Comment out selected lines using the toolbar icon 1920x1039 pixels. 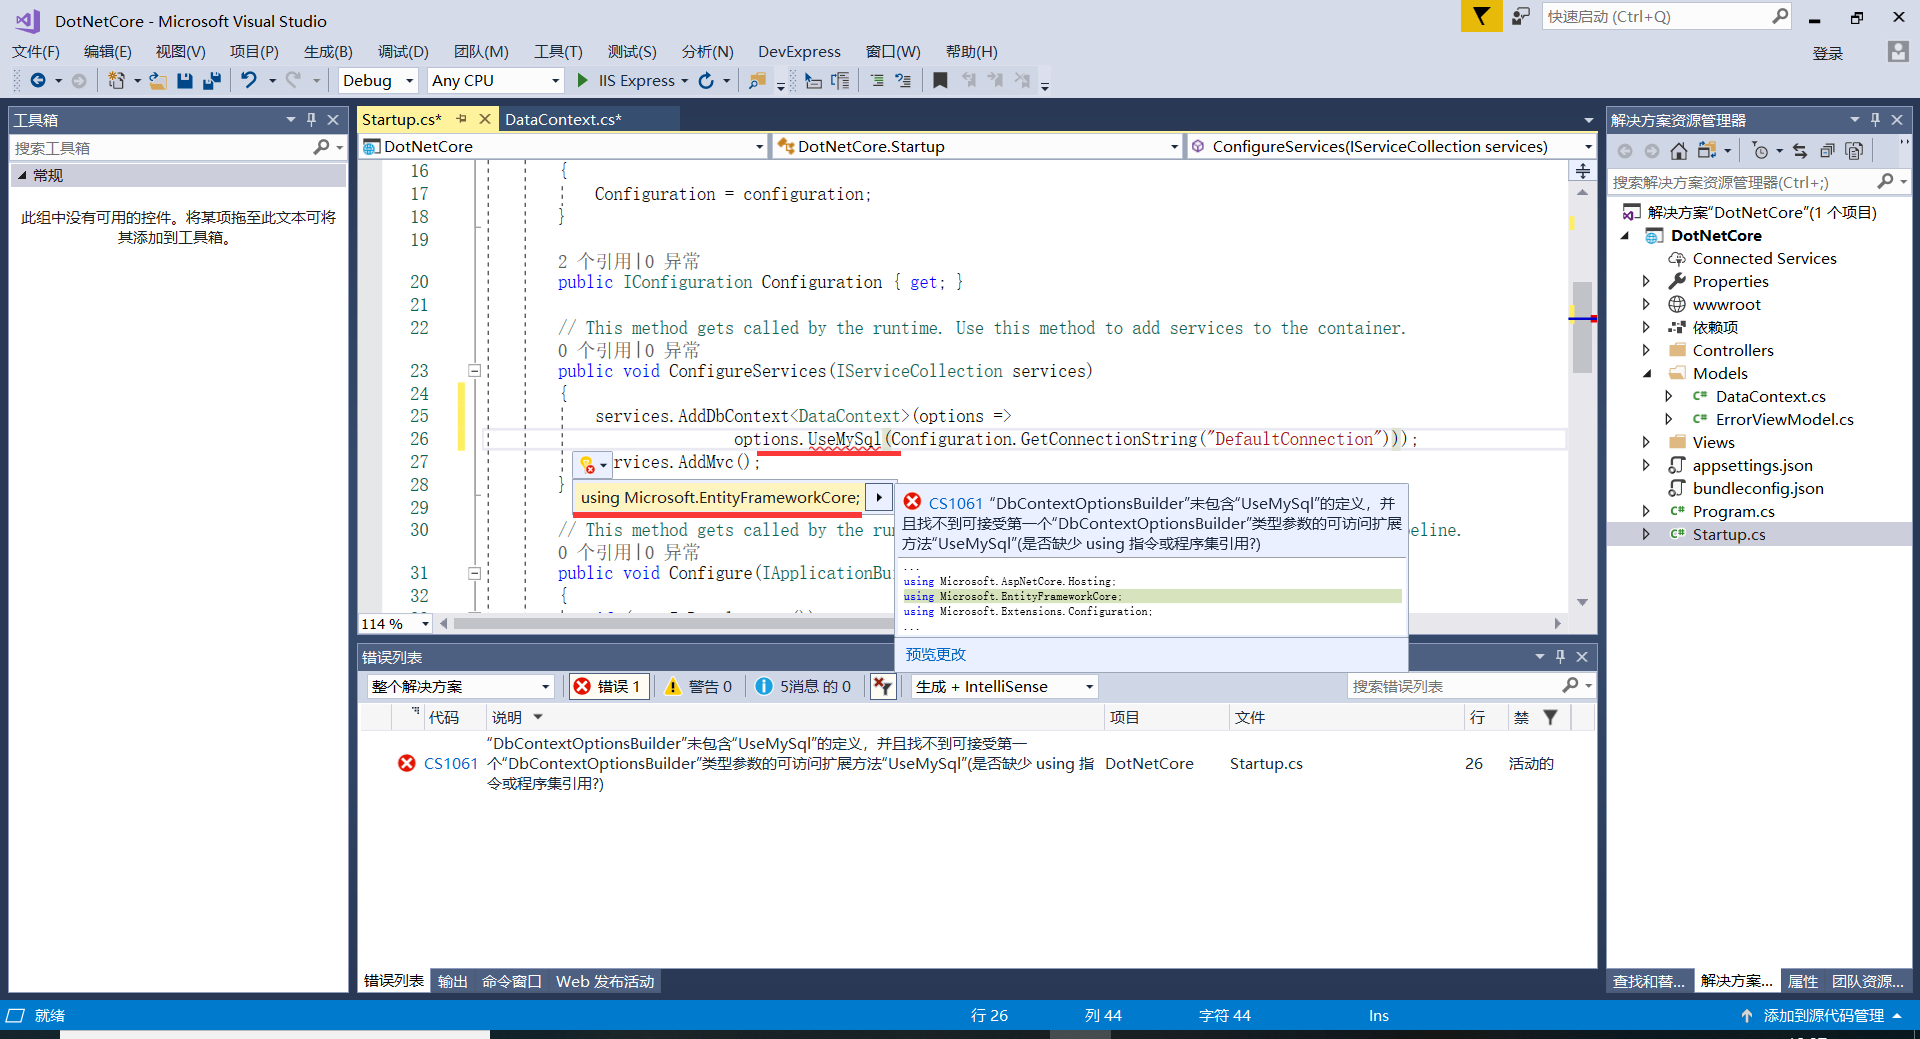(x=877, y=81)
